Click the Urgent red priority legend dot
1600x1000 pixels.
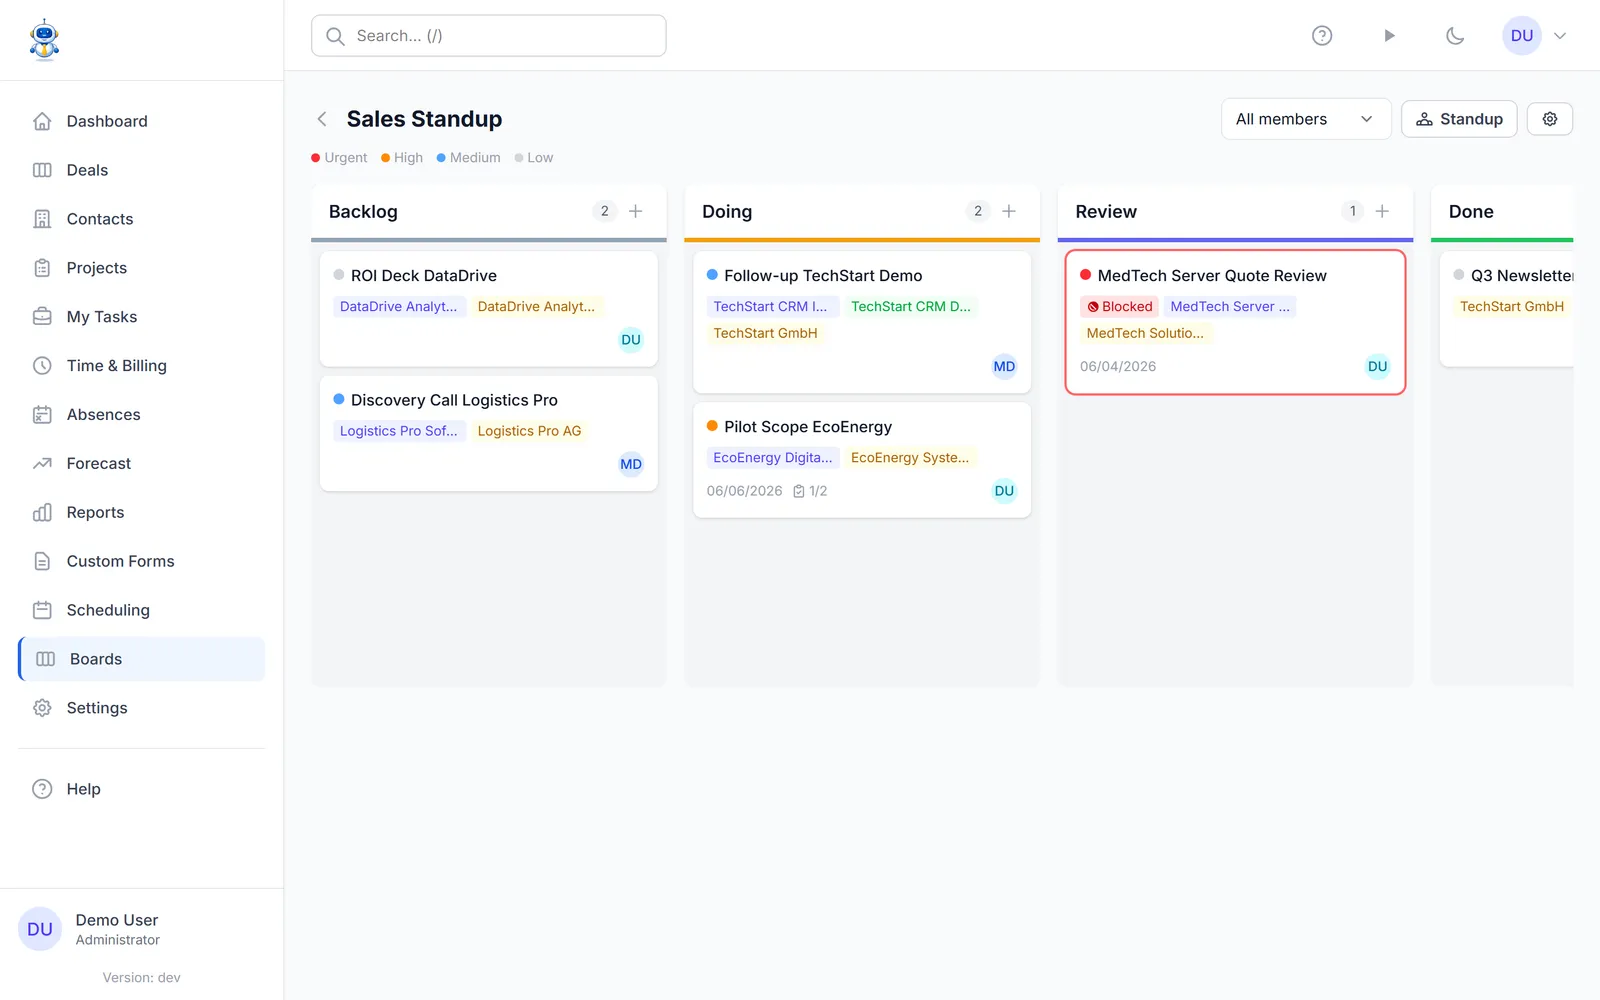[316, 158]
